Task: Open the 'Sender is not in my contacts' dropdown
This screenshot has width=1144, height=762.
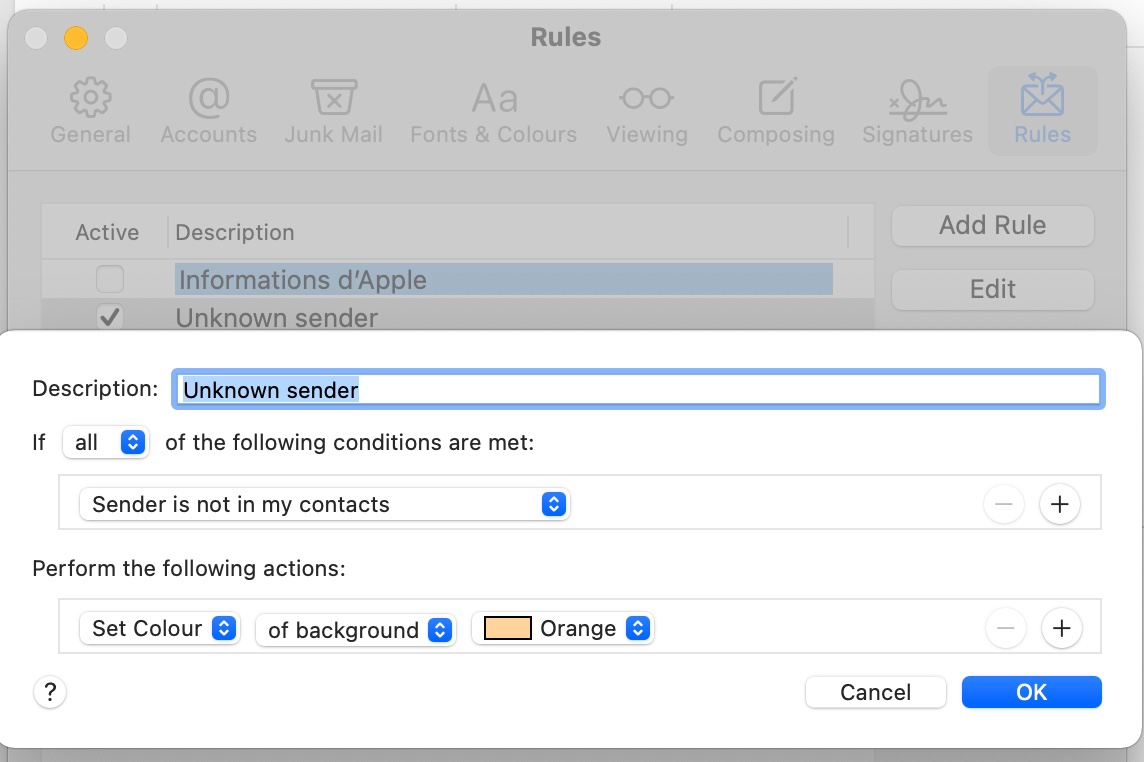Action: (324, 505)
